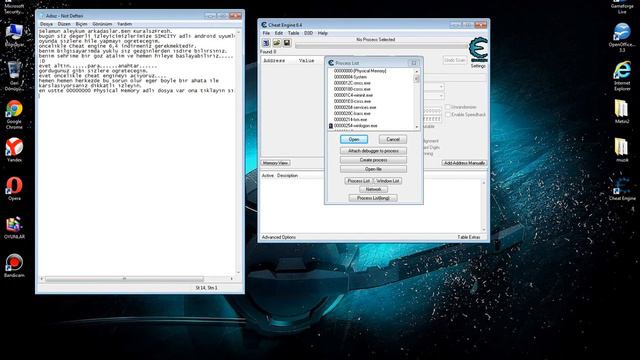Click the Memory View button
640x360 pixels.
tap(276, 163)
